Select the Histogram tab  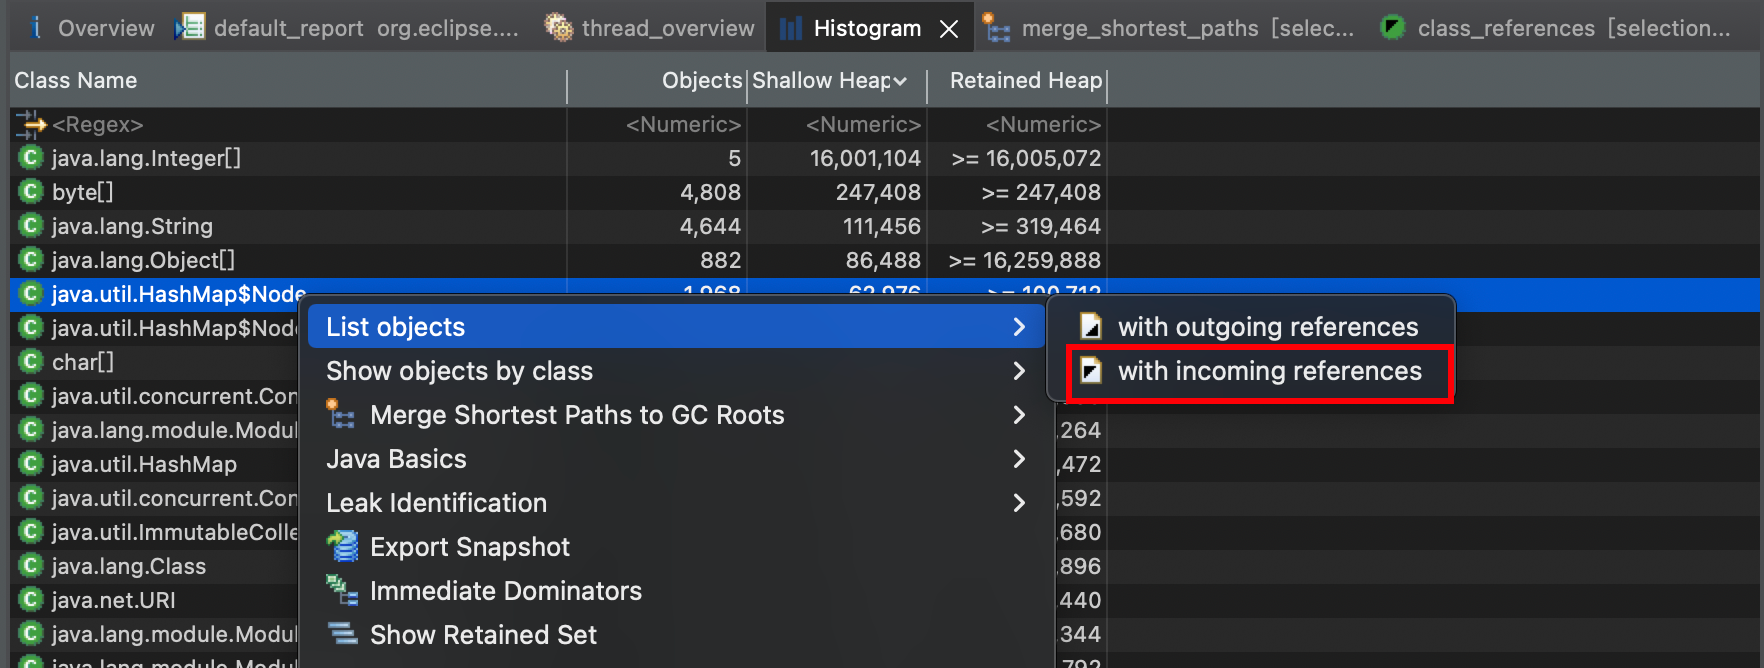(x=868, y=28)
